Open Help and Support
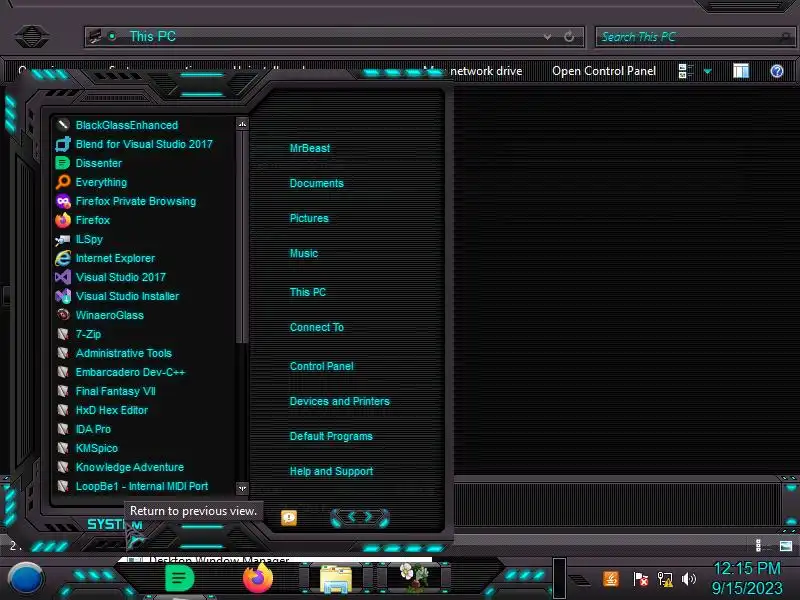Viewport: 800px width, 600px height. click(x=331, y=471)
